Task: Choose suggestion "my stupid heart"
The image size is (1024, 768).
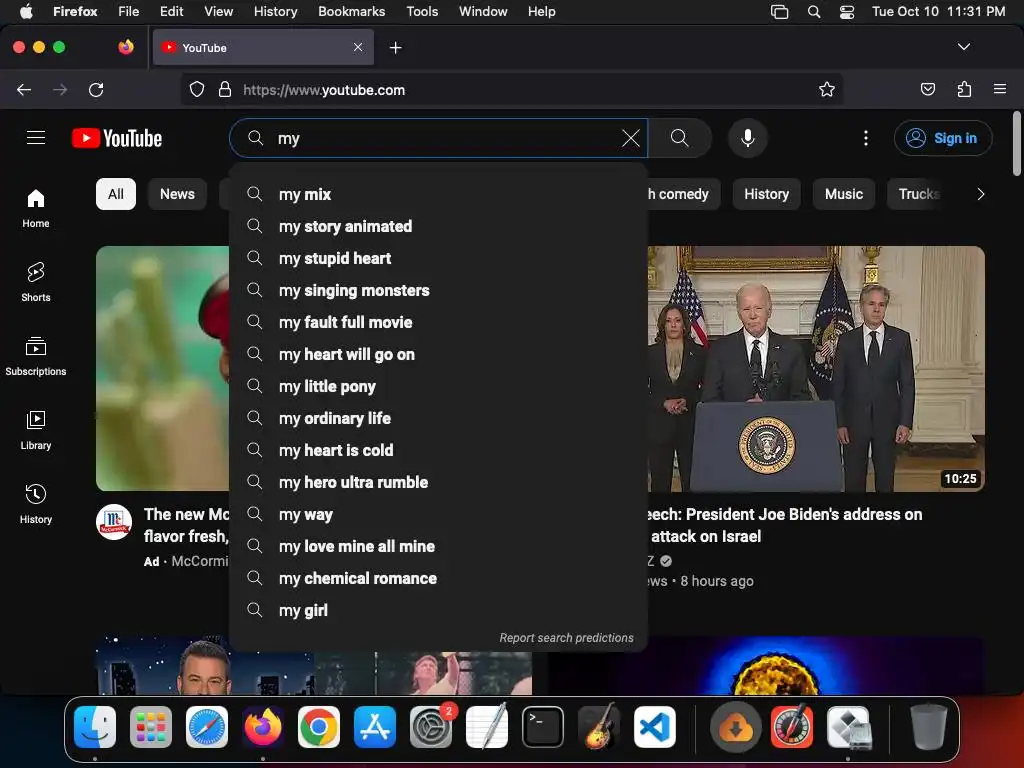Action: coord(438,258)
